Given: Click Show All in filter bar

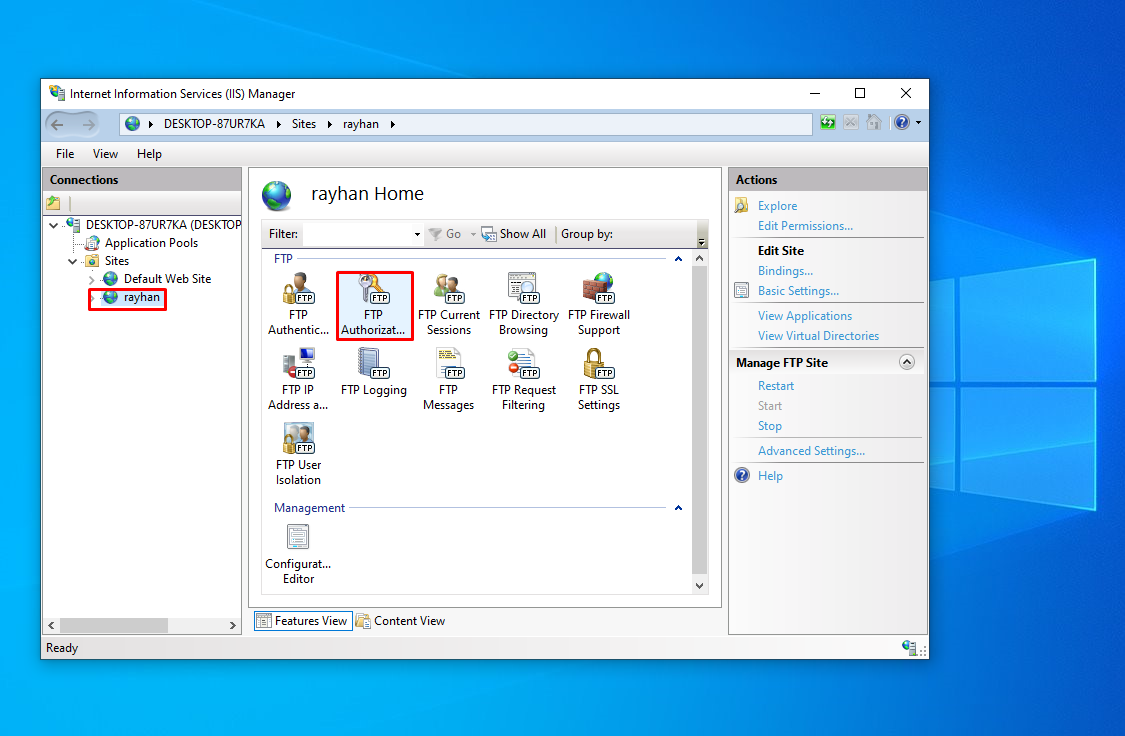Looking at the screenshot, I should tap(514, 234).
